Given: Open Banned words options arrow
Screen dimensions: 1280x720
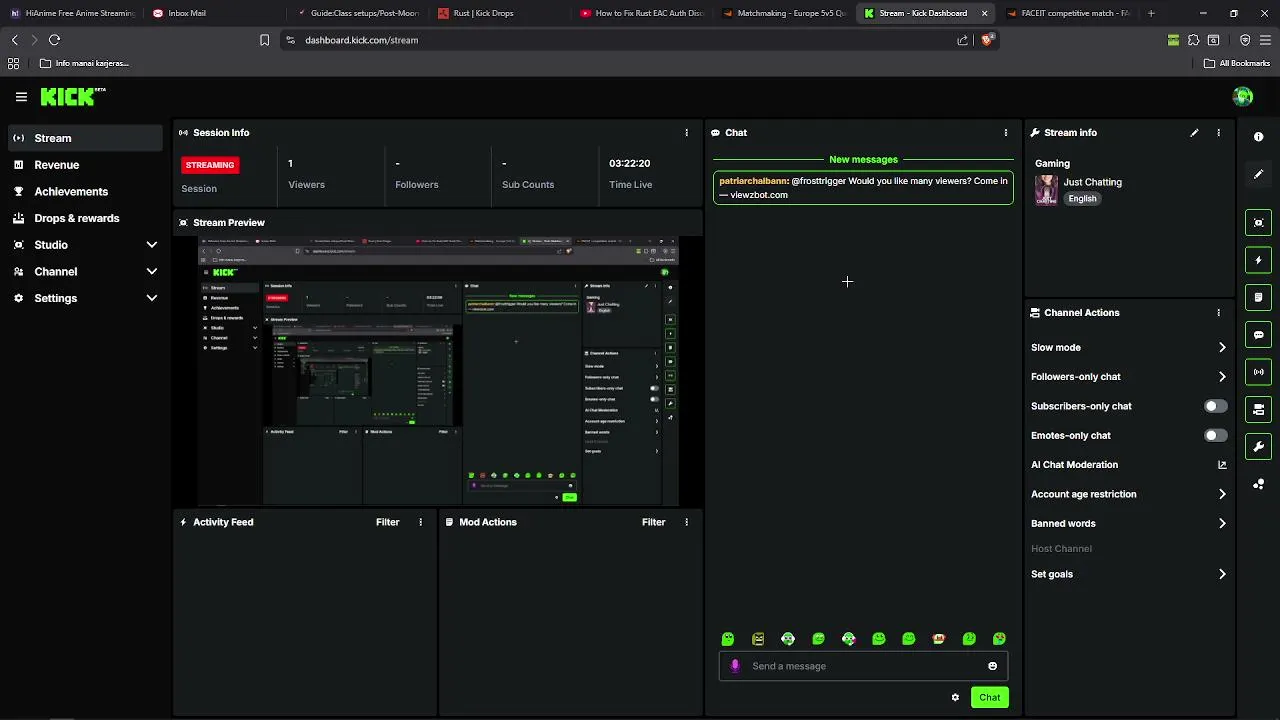Looking at the screenshot, I should [1222, 523].
